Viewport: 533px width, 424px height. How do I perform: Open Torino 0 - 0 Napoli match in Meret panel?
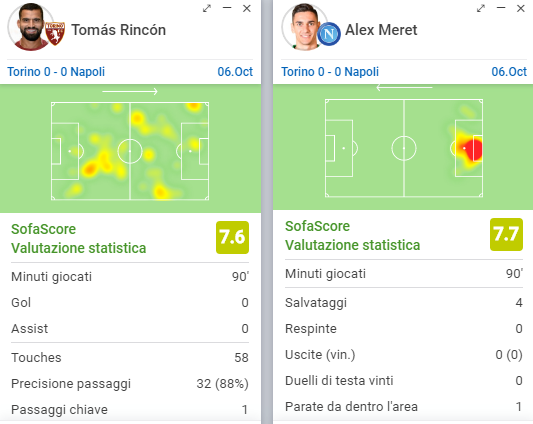(x=330, y=72)
